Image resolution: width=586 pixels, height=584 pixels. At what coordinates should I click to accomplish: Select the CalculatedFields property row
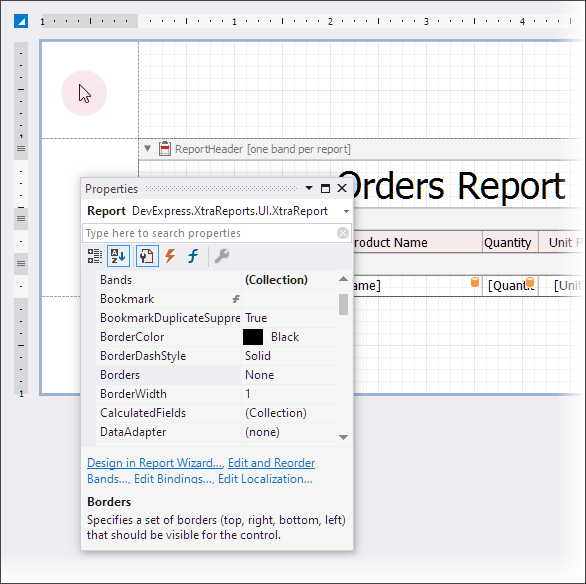tap(215, 413)
